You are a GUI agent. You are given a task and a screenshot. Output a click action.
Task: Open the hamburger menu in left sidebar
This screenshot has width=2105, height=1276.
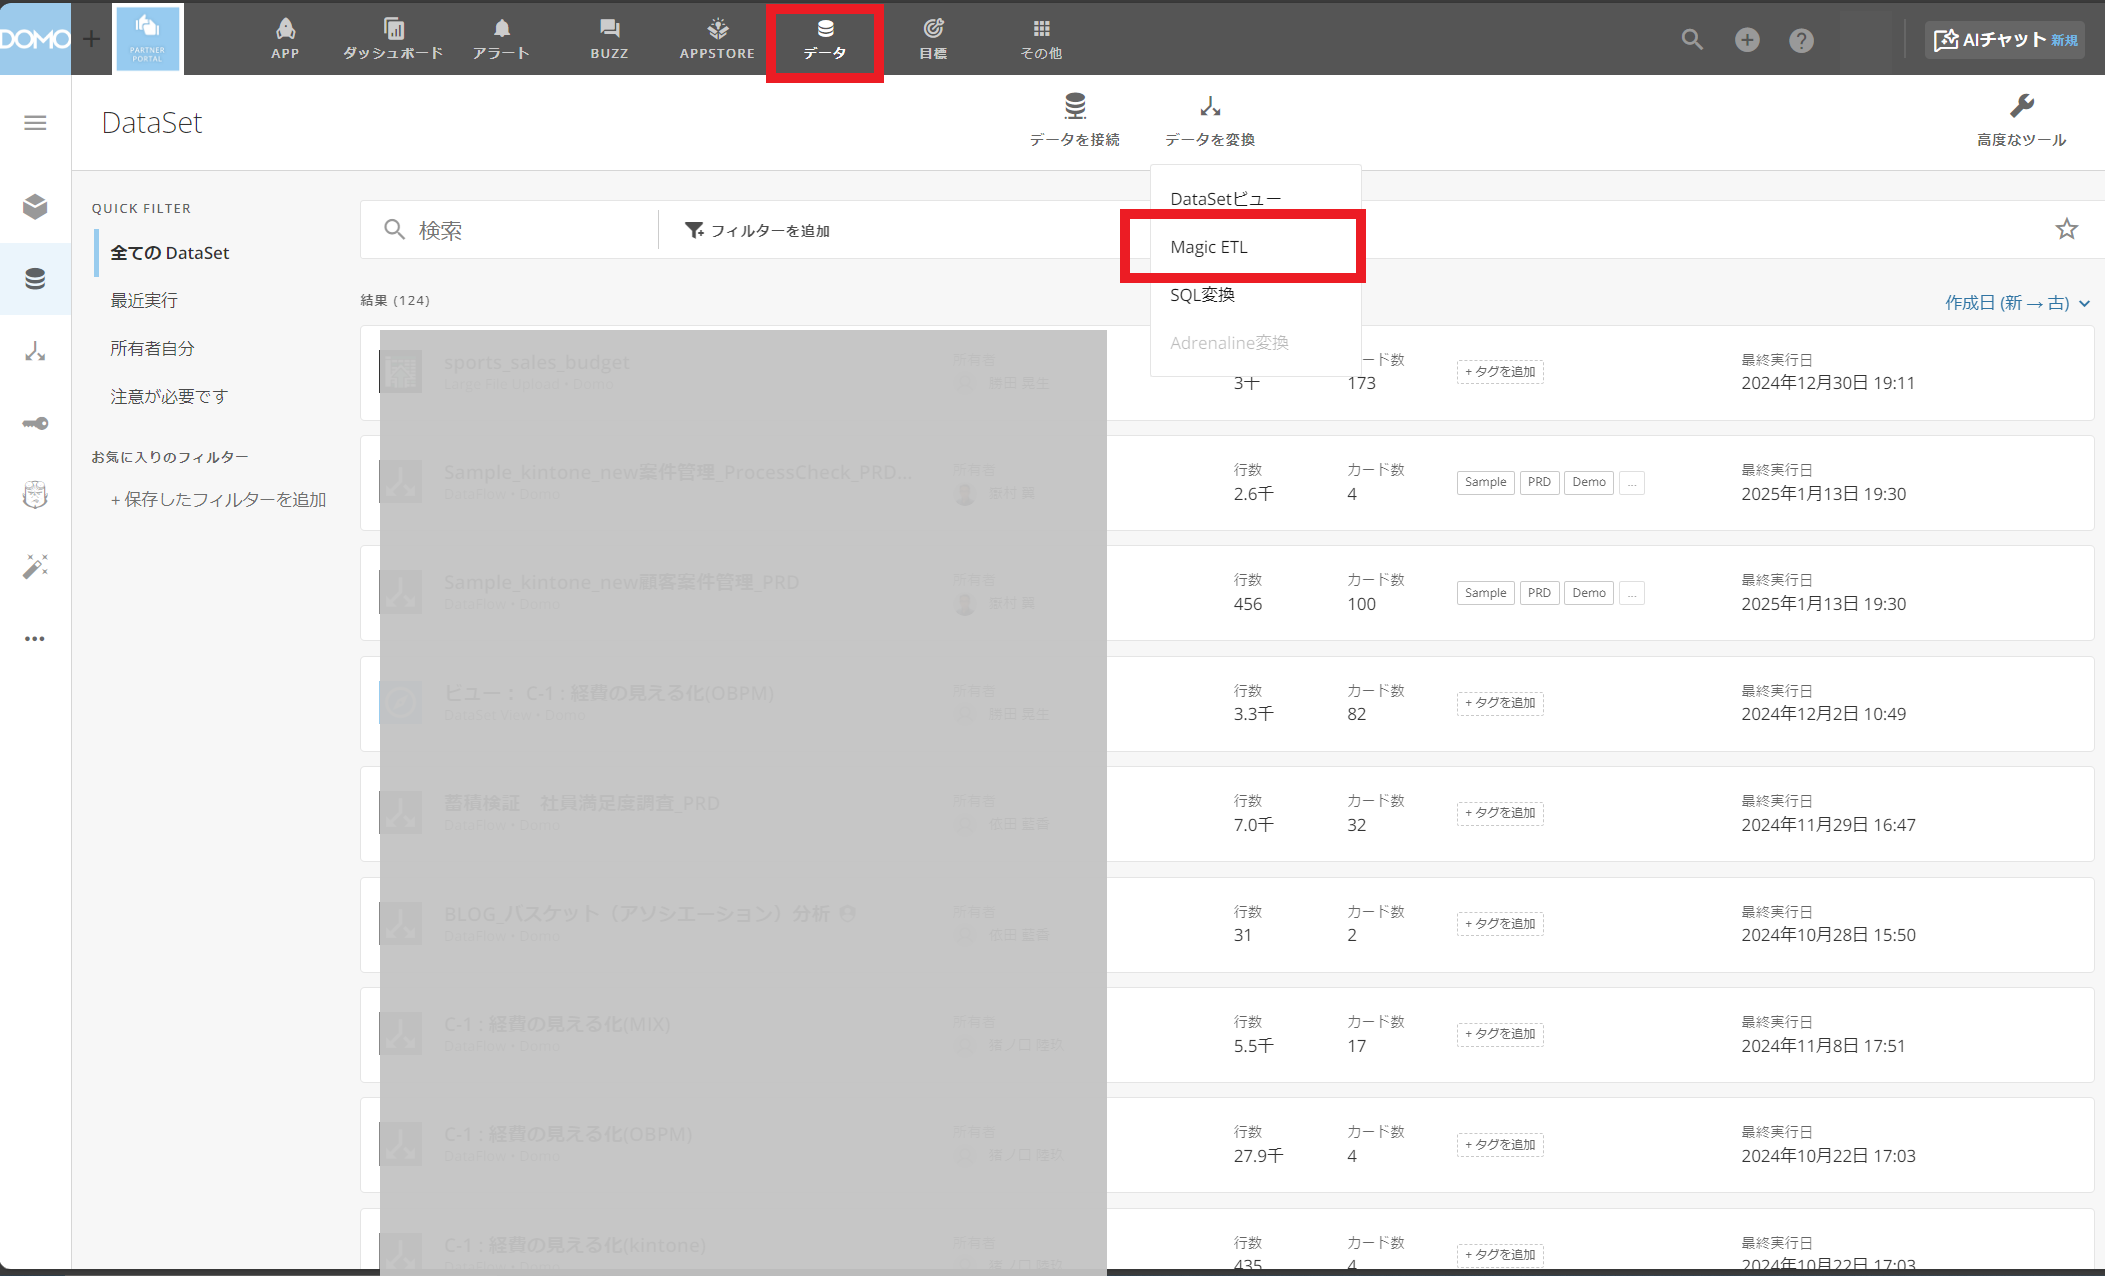(35, 123)
